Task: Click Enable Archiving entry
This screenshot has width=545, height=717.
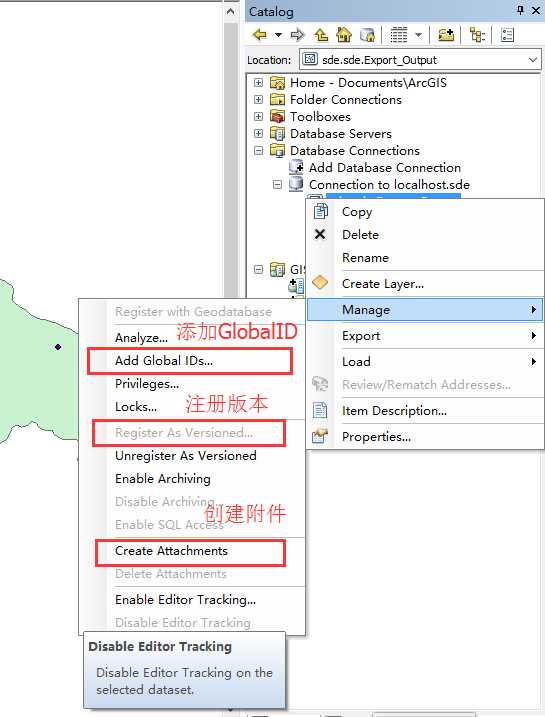Action: 192,479
